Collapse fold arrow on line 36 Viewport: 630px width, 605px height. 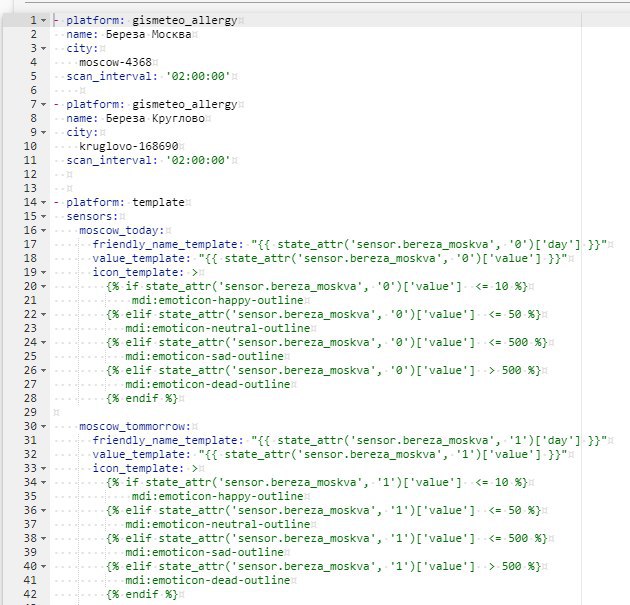point(43,511)
